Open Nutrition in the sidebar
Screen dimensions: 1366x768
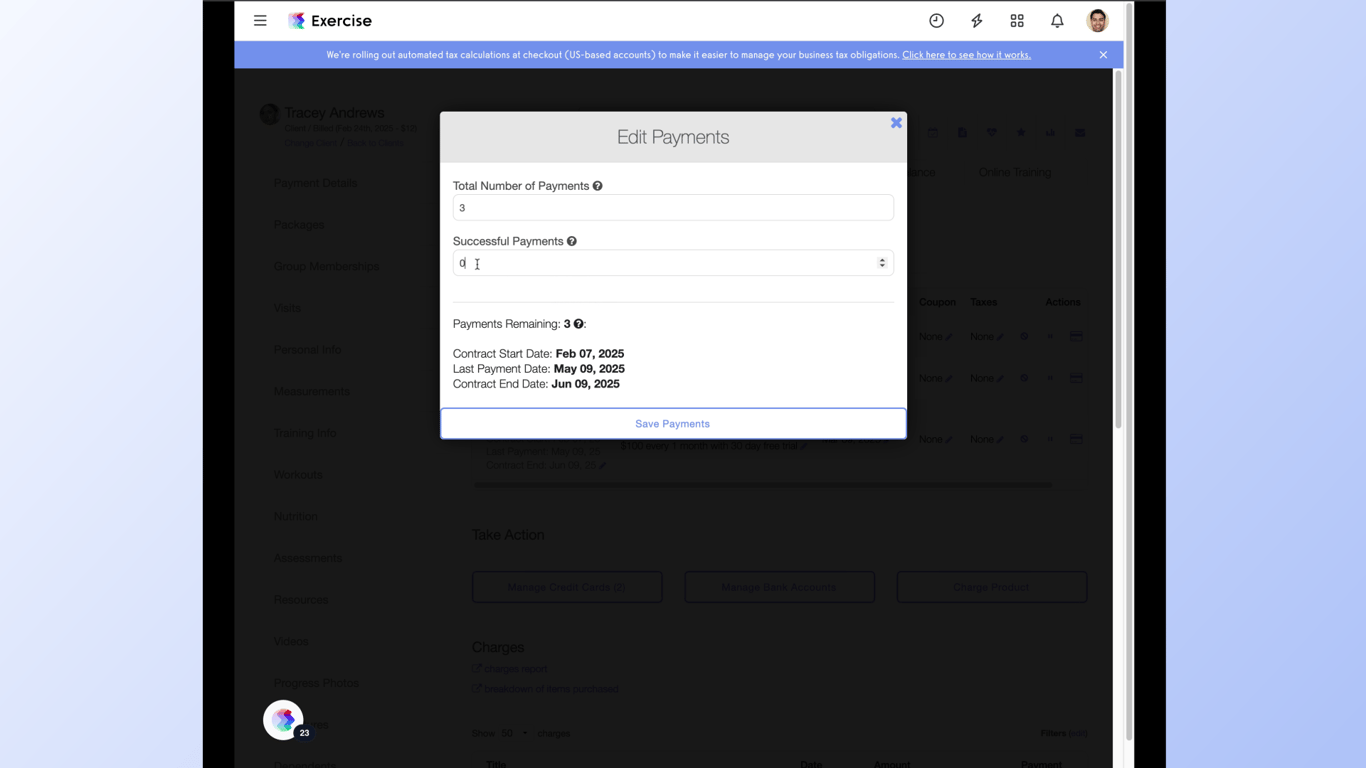click(x=296, y=516)
